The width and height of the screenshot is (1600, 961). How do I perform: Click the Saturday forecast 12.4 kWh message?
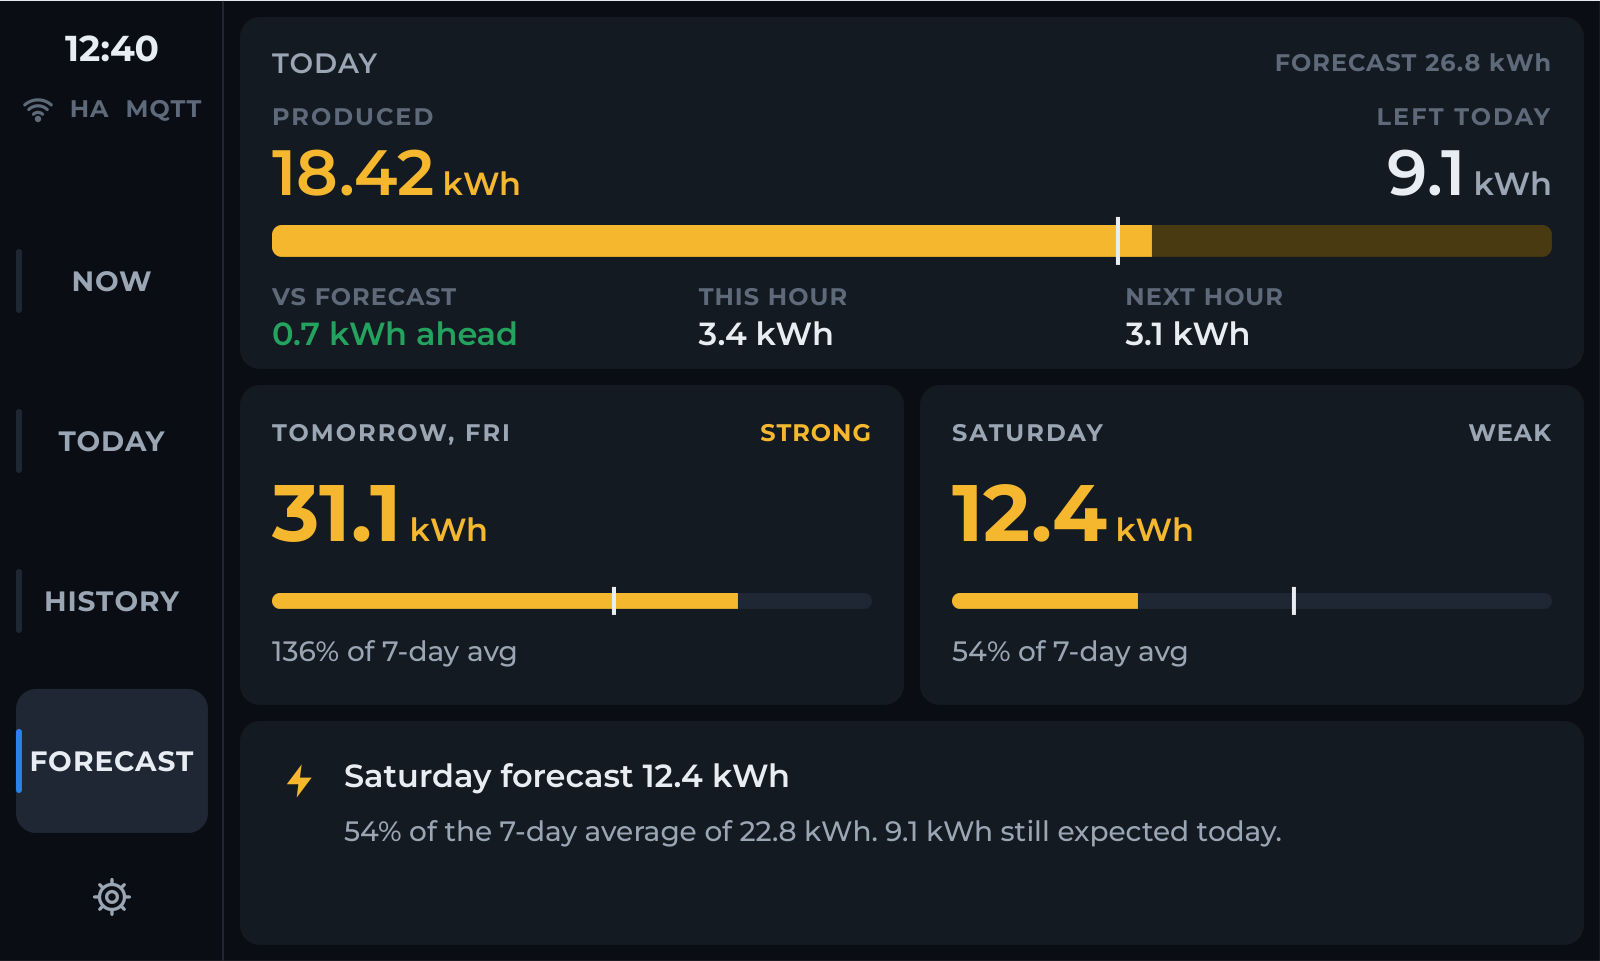tap(566, 776)
